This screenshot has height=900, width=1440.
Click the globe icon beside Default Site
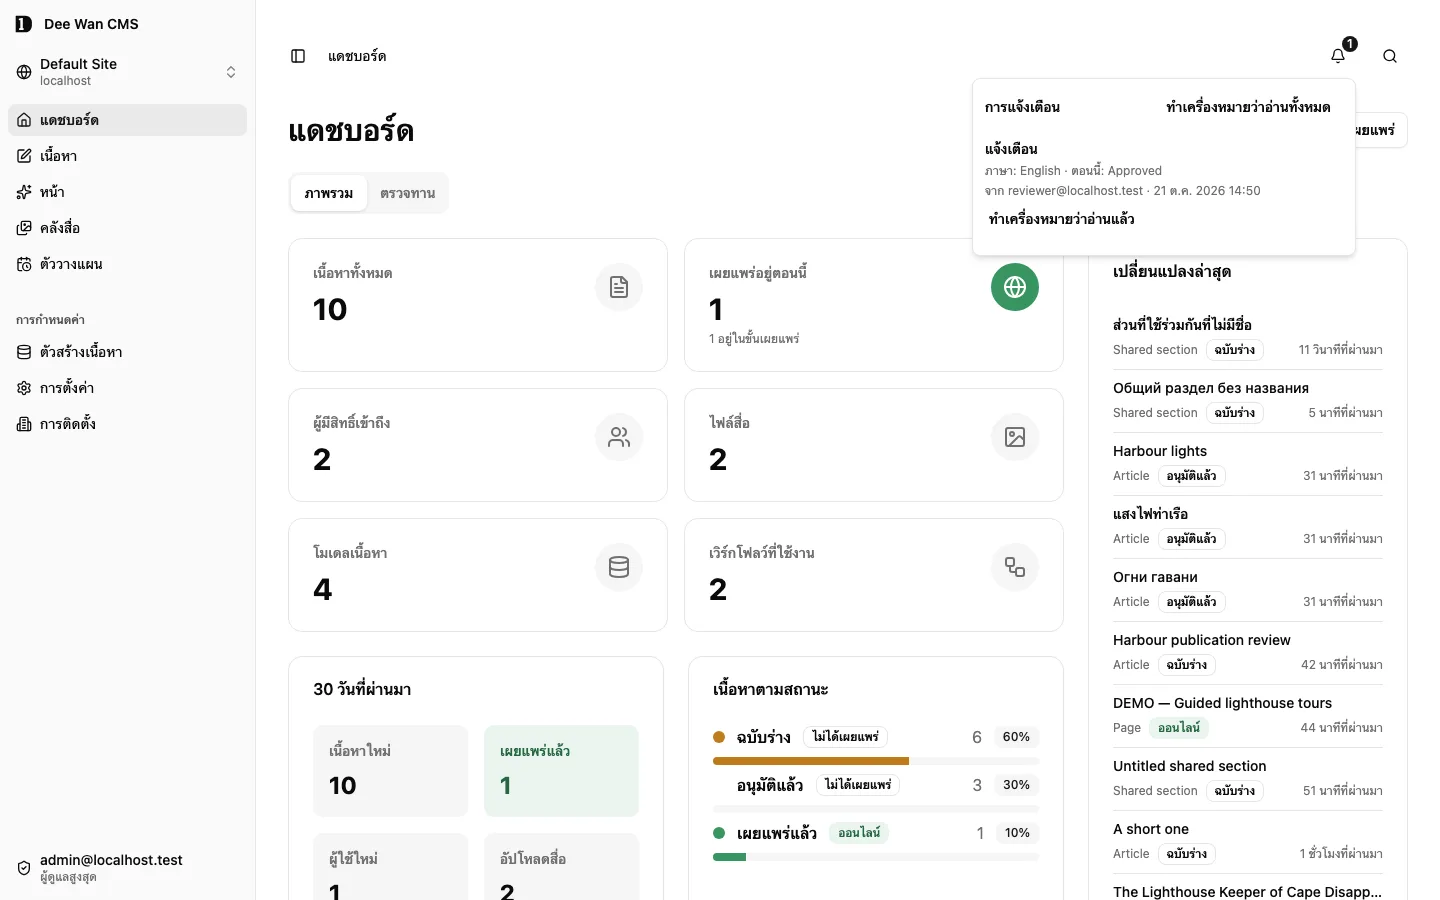tap(24, 72)
